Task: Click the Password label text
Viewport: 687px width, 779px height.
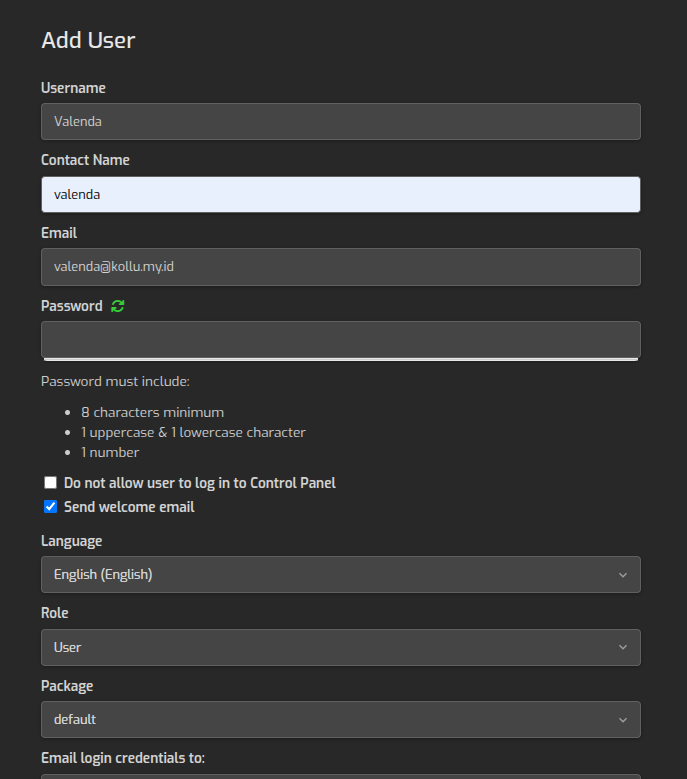Action: [71, 306]
